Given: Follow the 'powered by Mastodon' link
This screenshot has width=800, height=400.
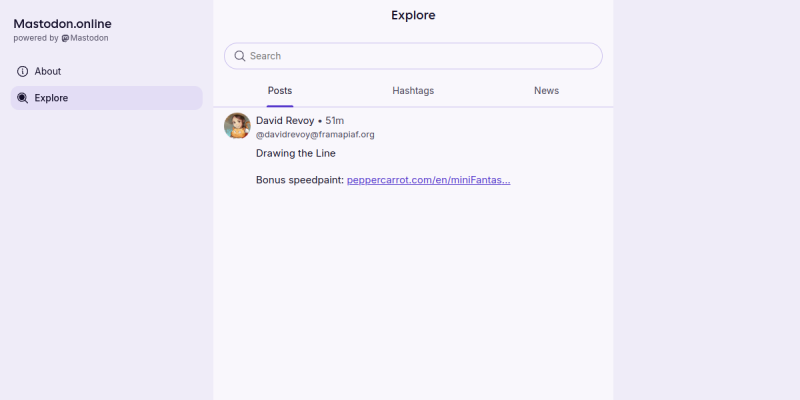Looking at the screenshot, I should (61, 38).
